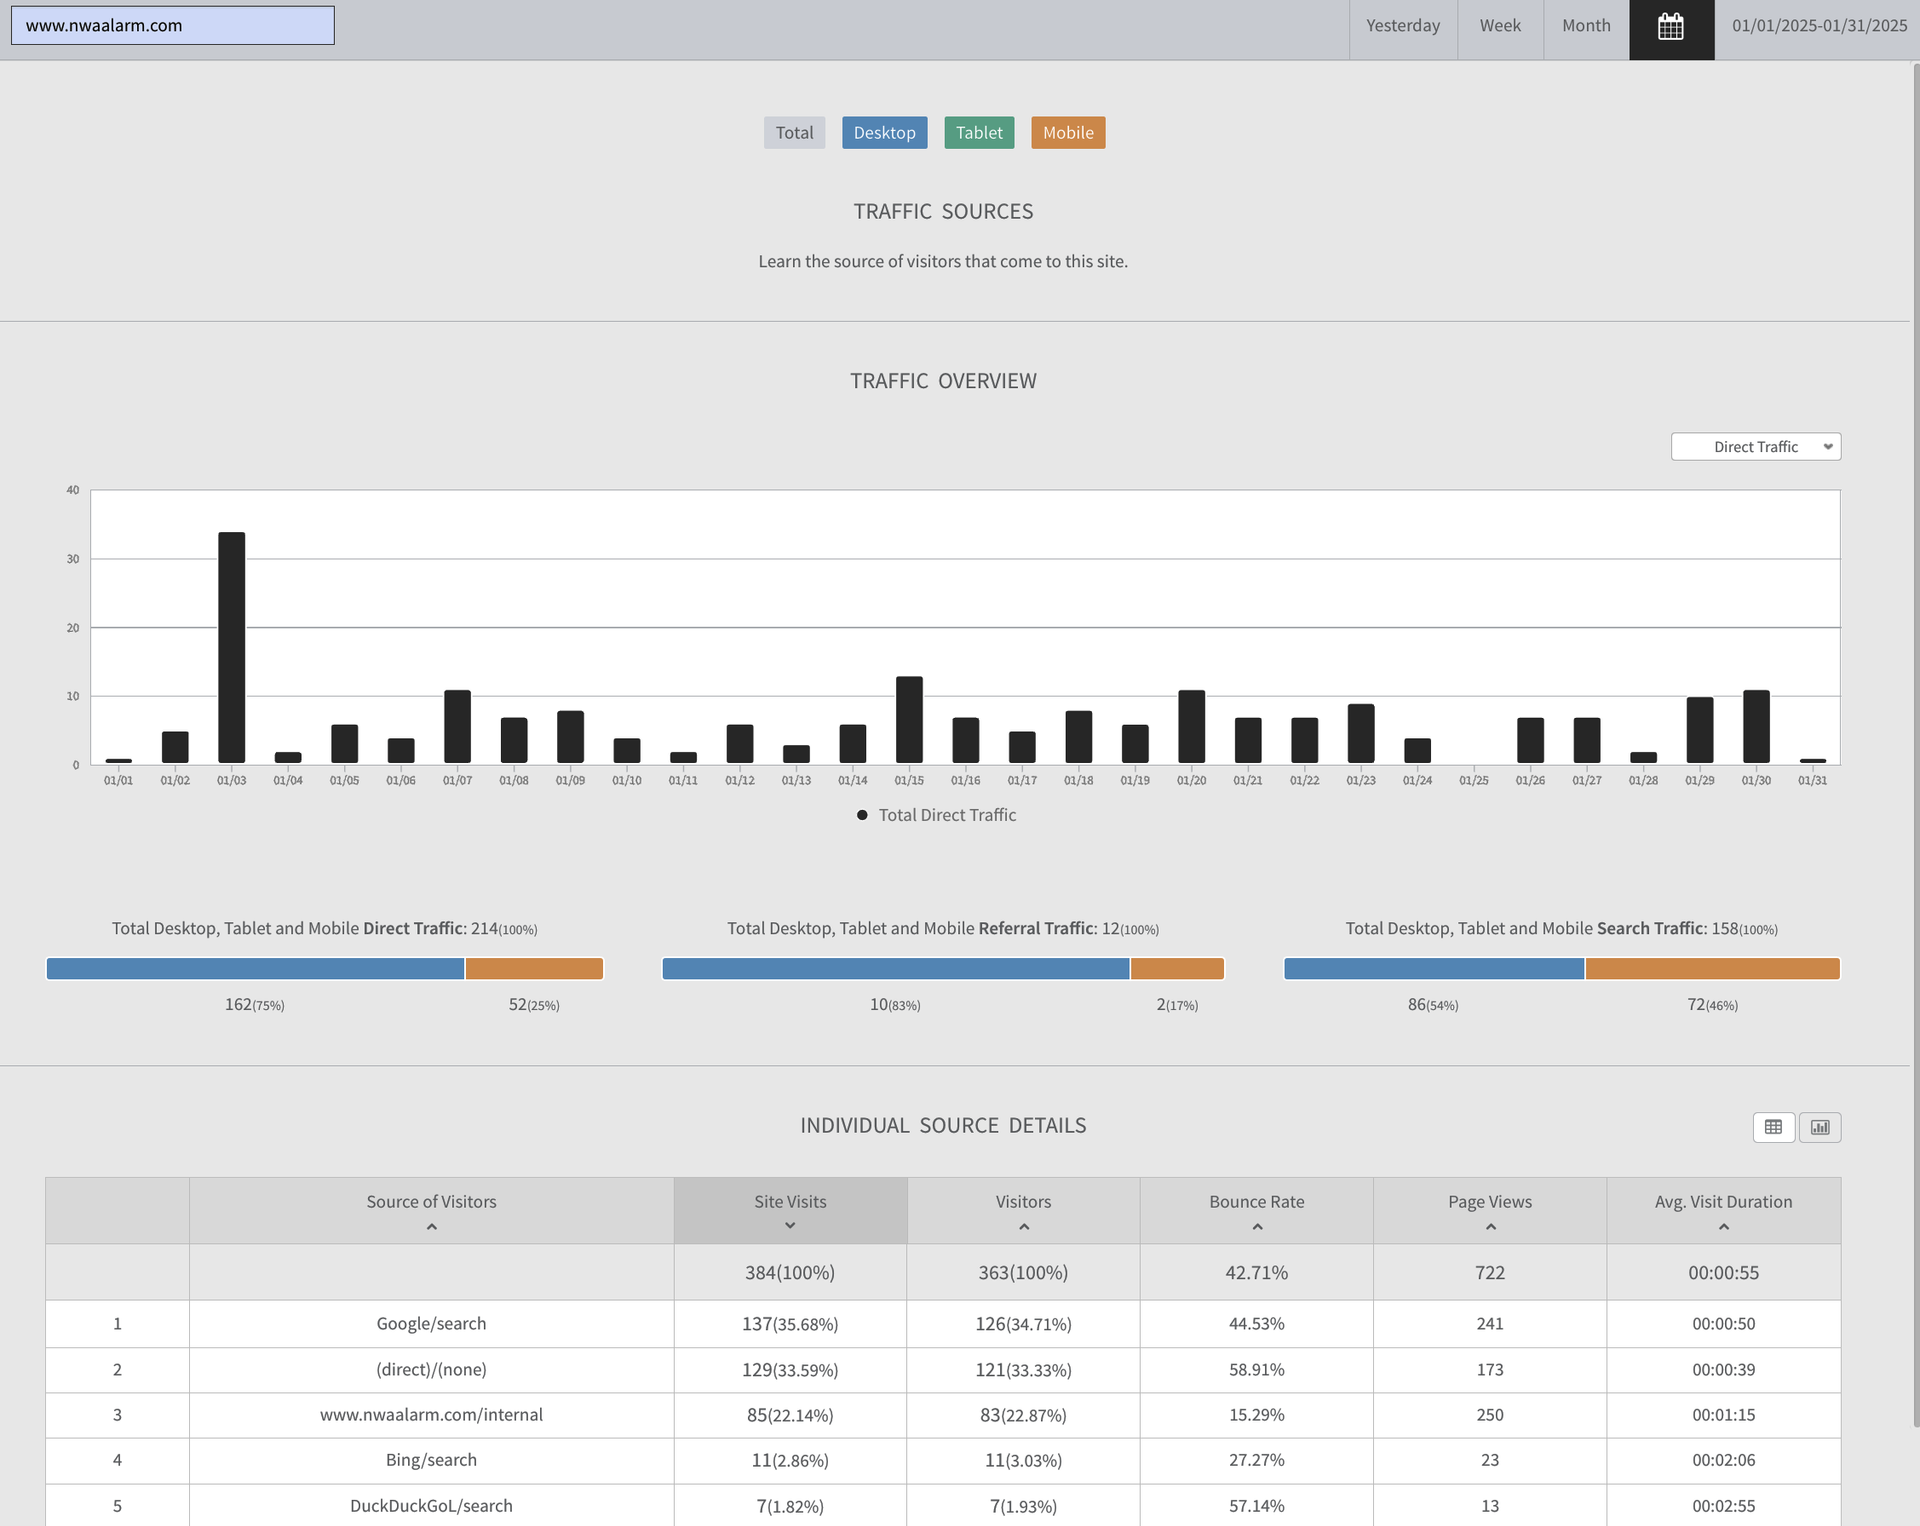Select the Week range tab
This screenshot has height=1526, width=1920.
coord(1500,26)
